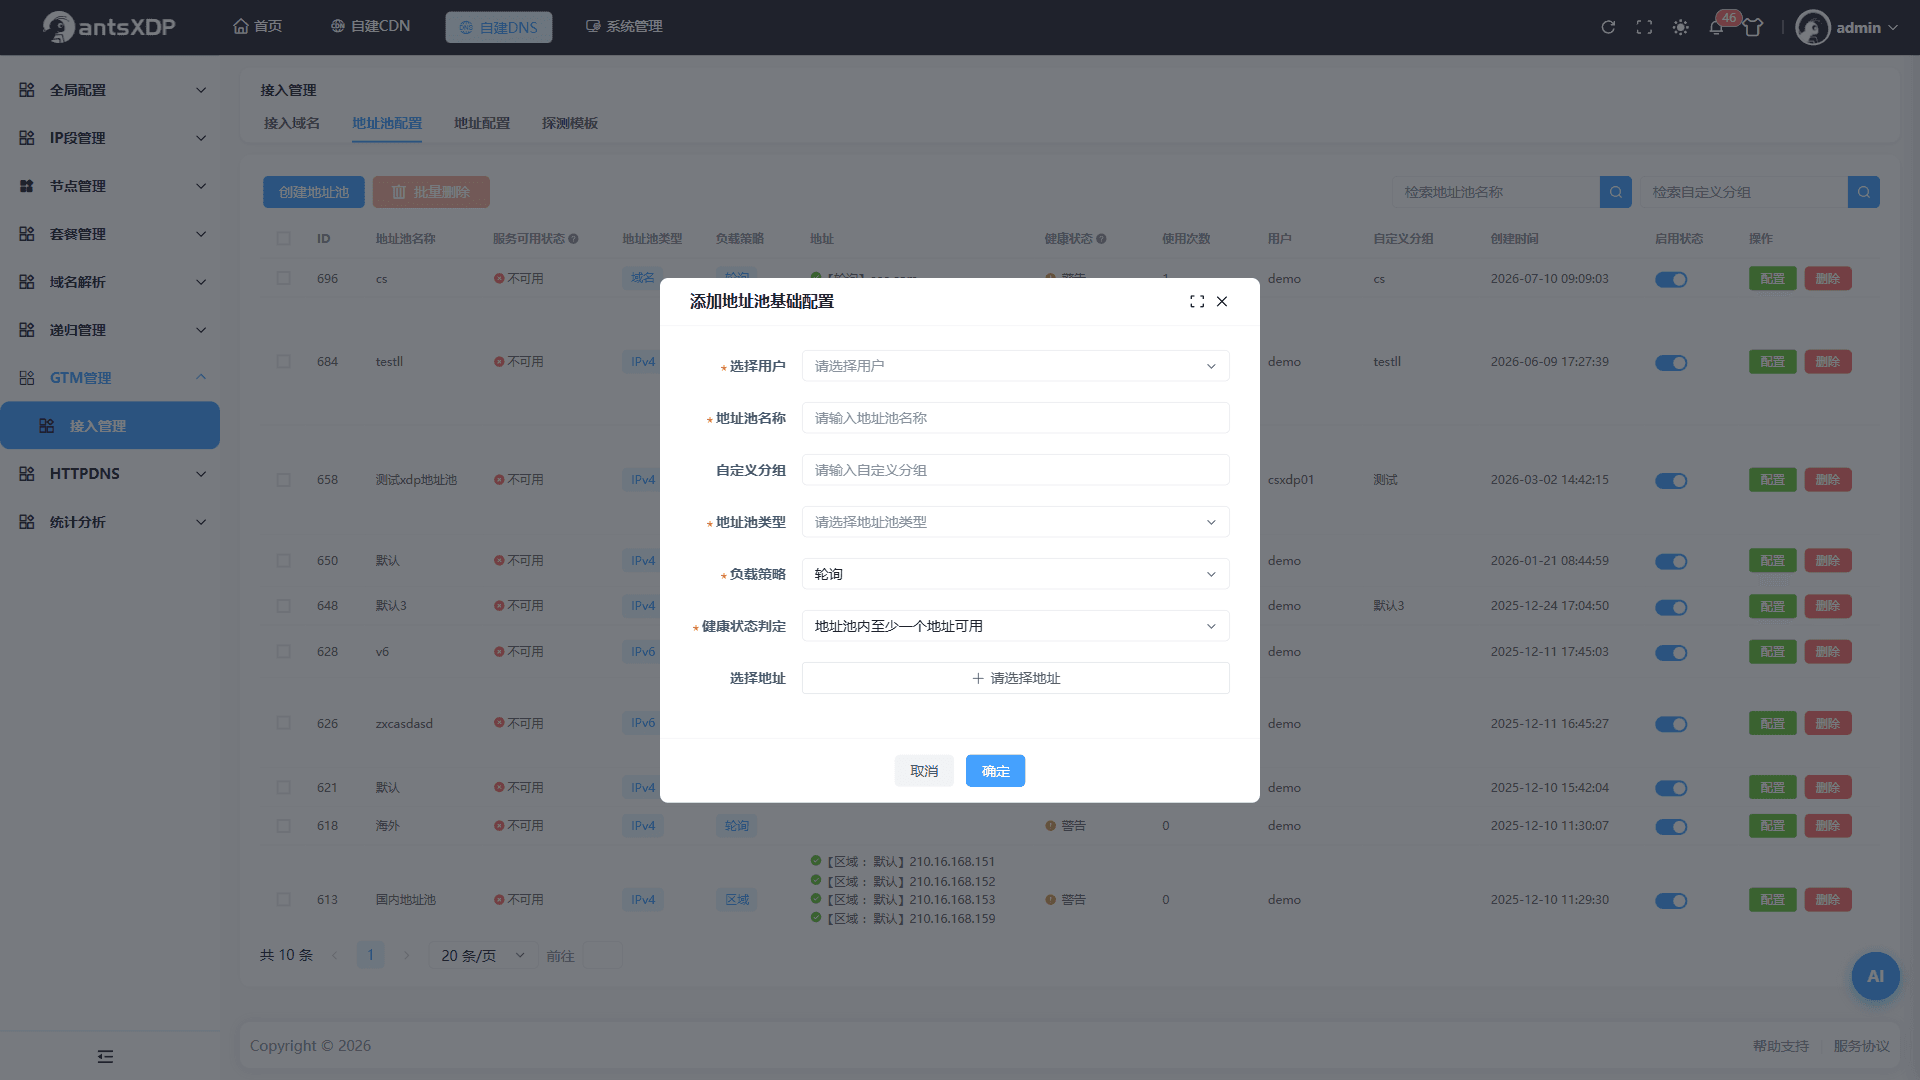Click the custom group search icon
The image size is (1920, 1080).
[1864, 192]
